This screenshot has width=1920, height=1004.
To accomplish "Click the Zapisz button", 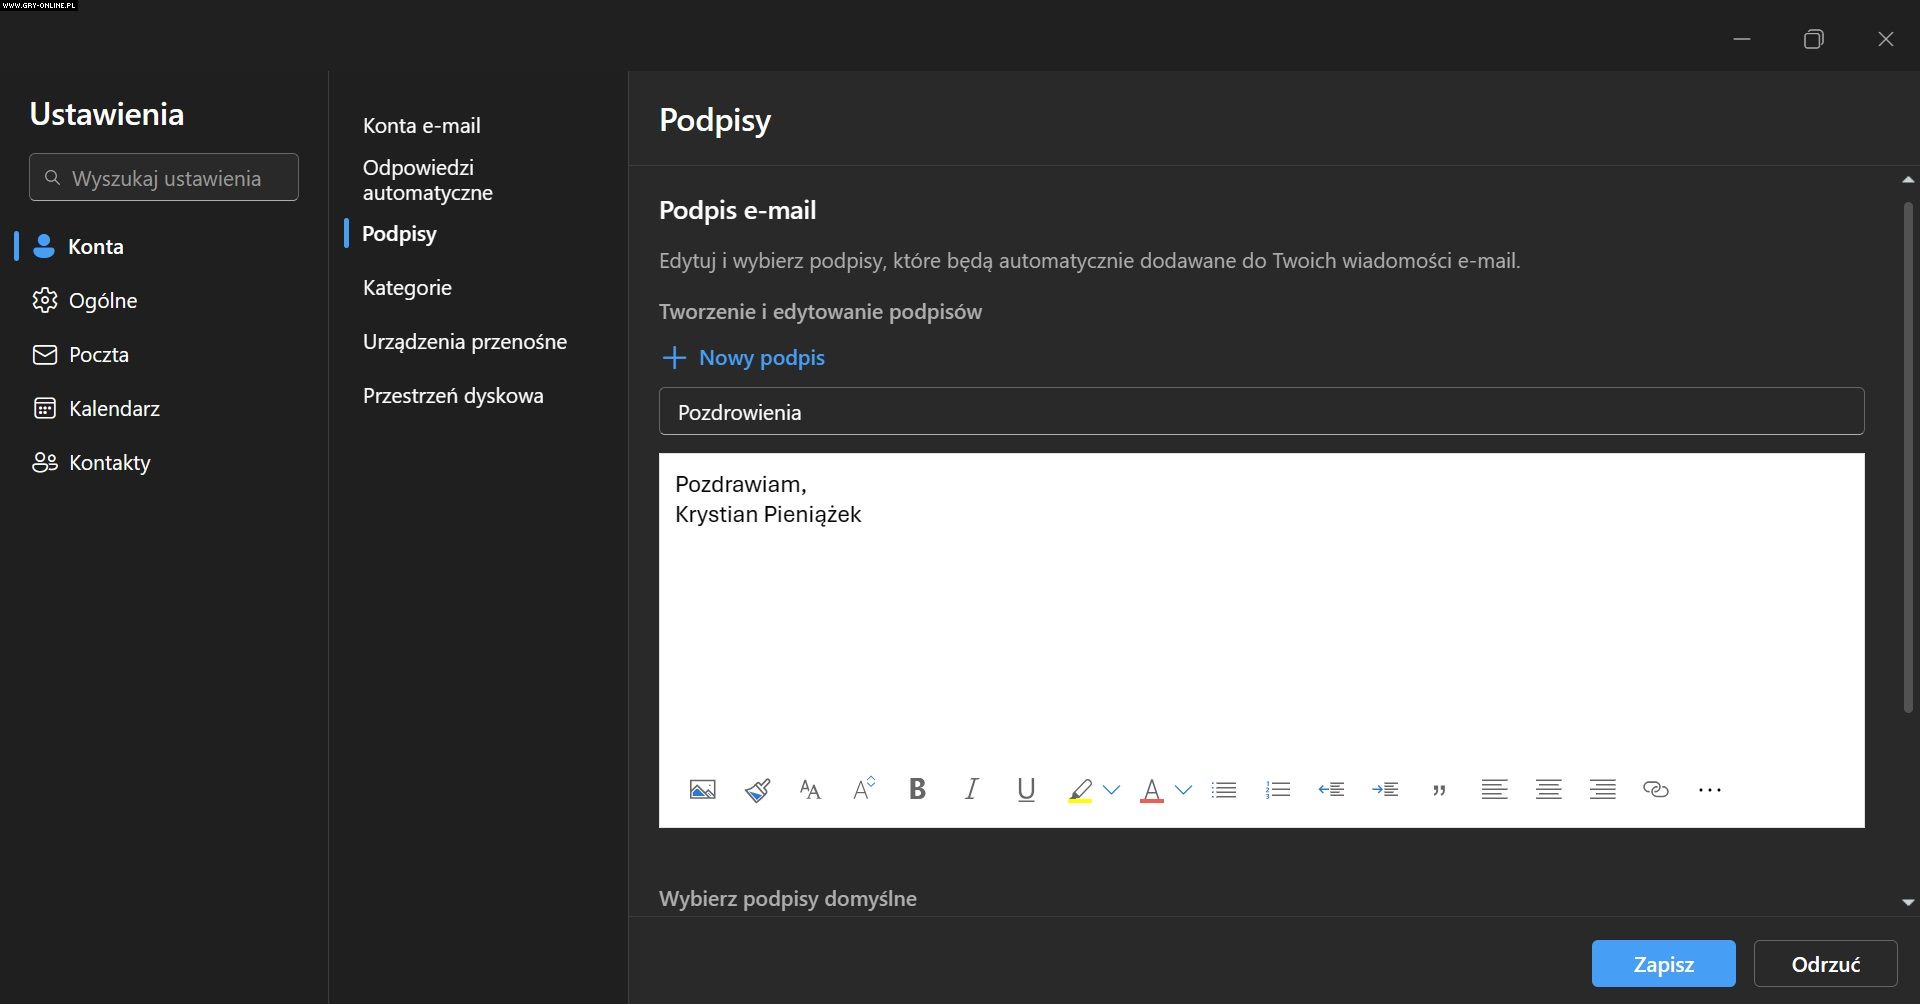I will (1663, 964).
